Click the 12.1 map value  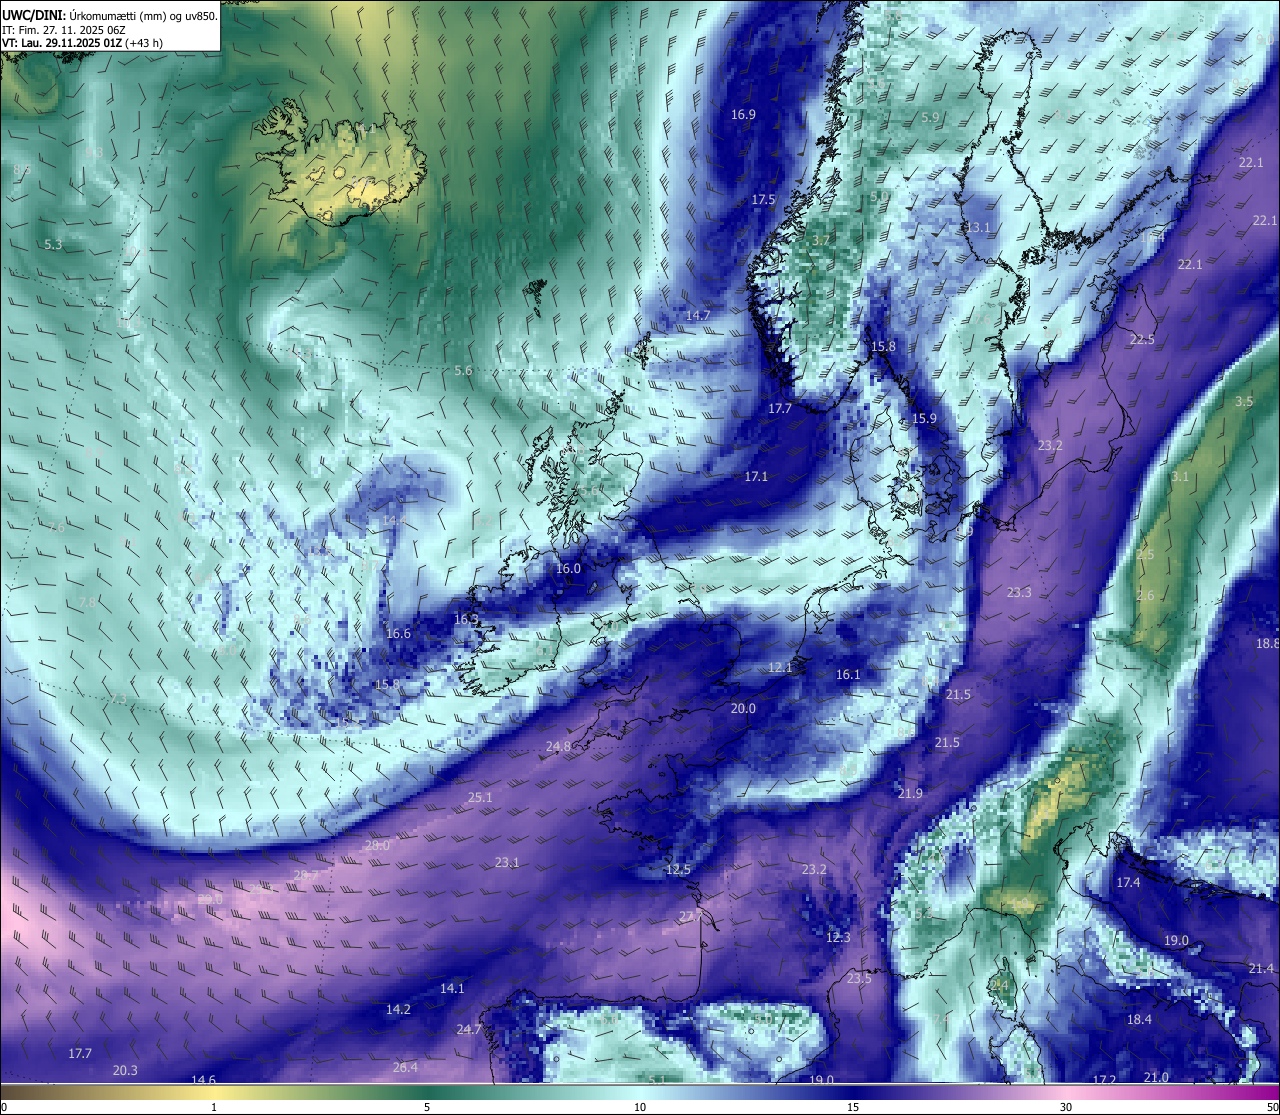(x=780, y=668)
